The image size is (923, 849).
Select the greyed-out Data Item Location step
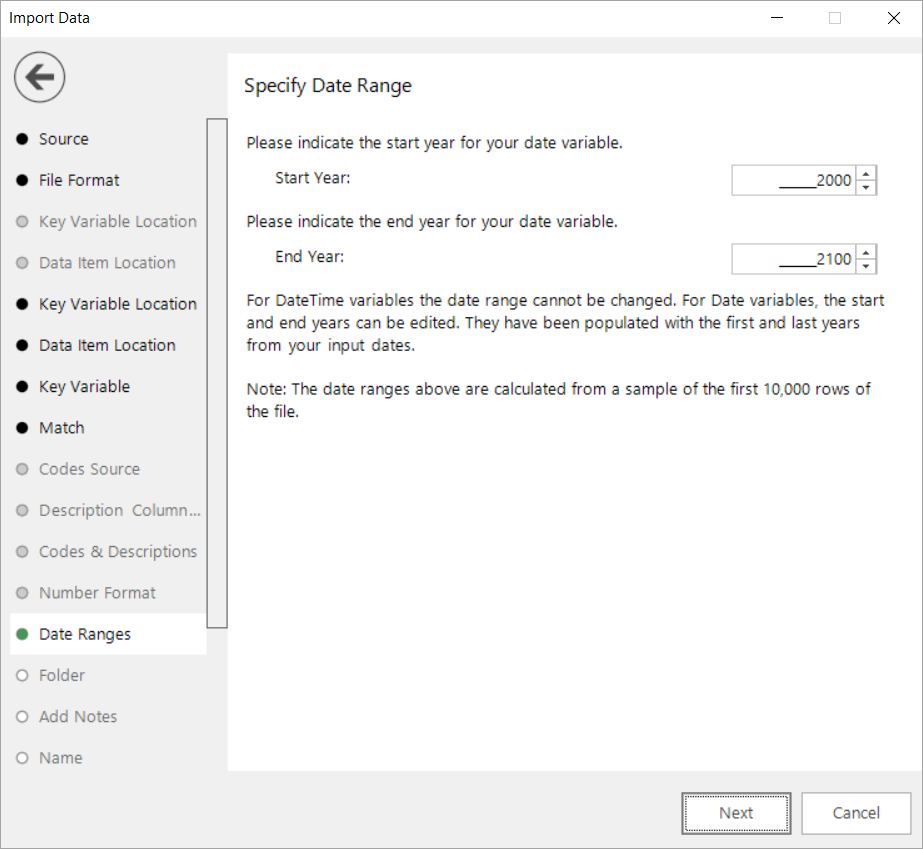[x=107, y=263]
